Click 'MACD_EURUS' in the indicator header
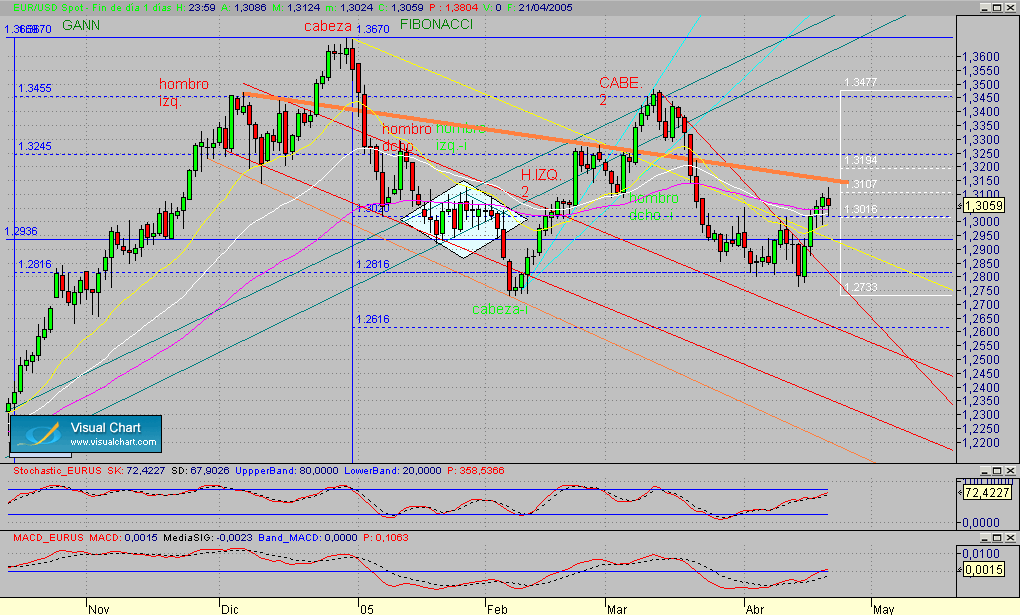The image size is (1020, 615). point(48,538)
